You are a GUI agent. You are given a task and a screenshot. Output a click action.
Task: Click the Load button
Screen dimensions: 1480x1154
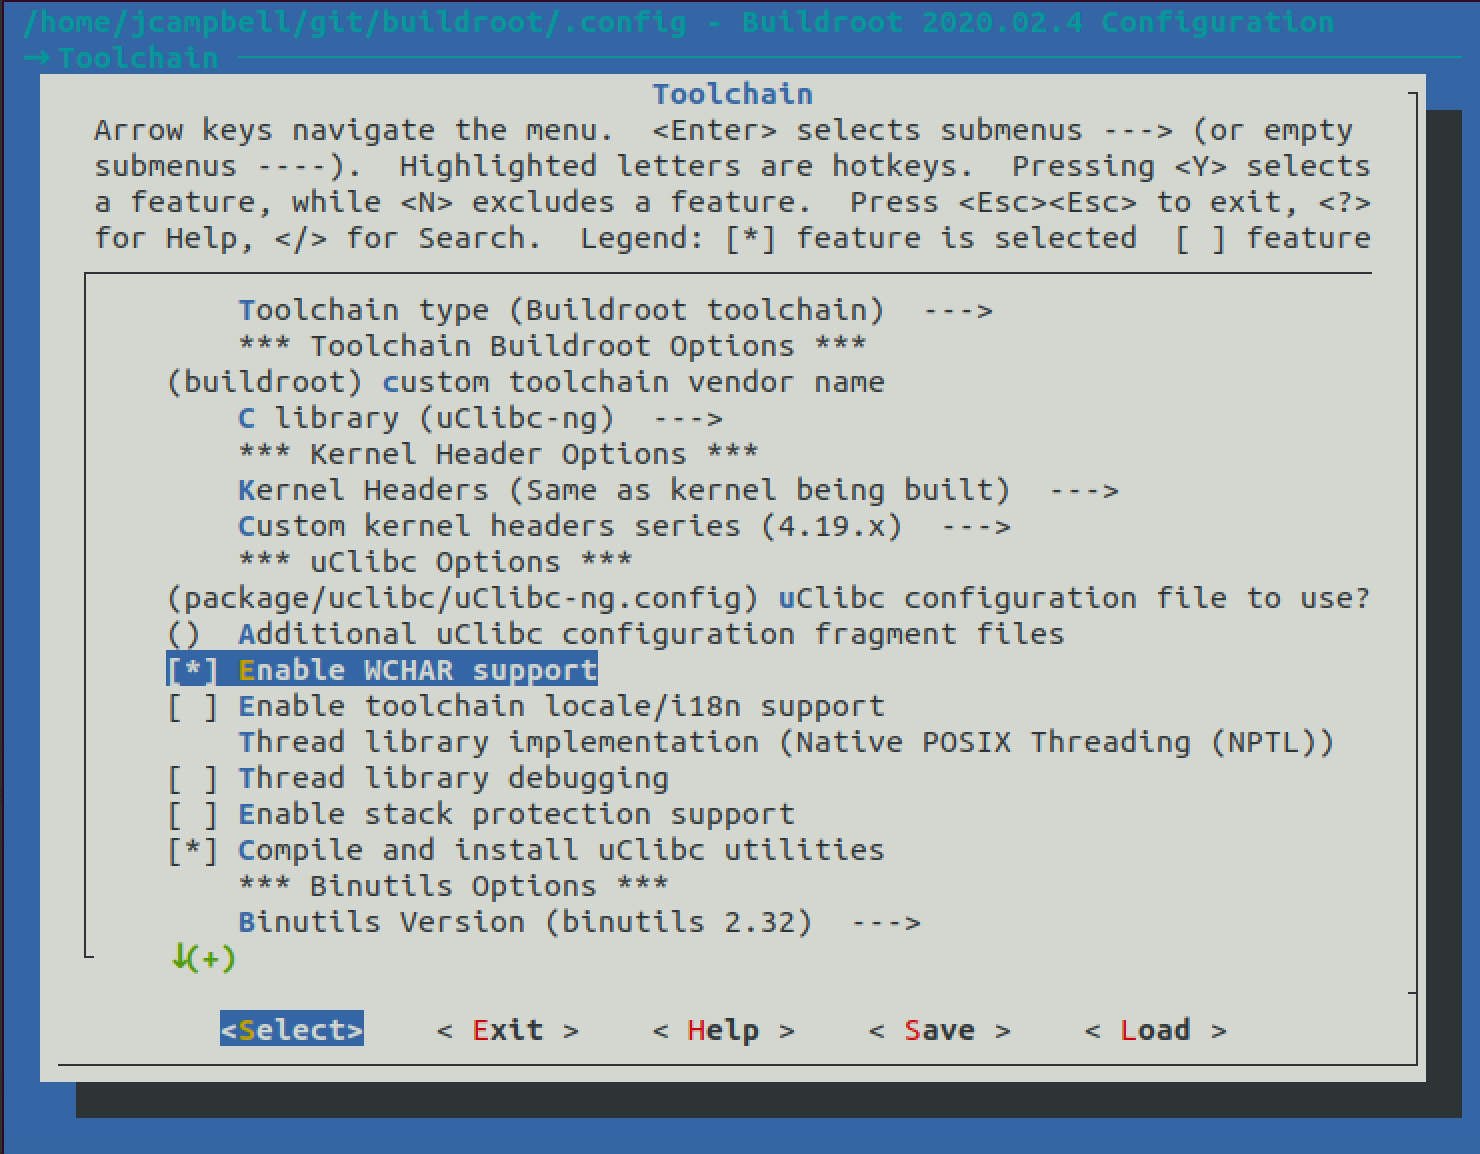coord(1156,1030)
